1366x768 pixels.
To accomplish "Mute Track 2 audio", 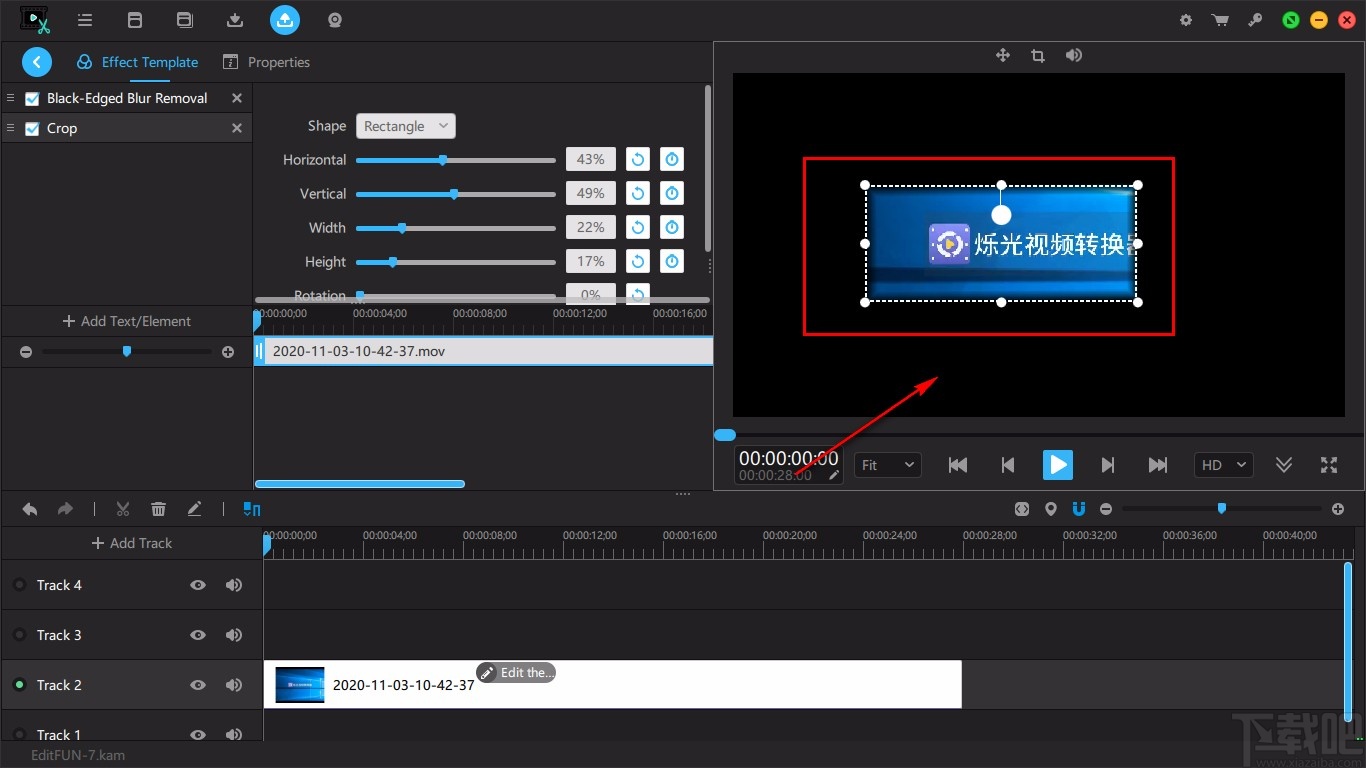I will coord(234,685).
